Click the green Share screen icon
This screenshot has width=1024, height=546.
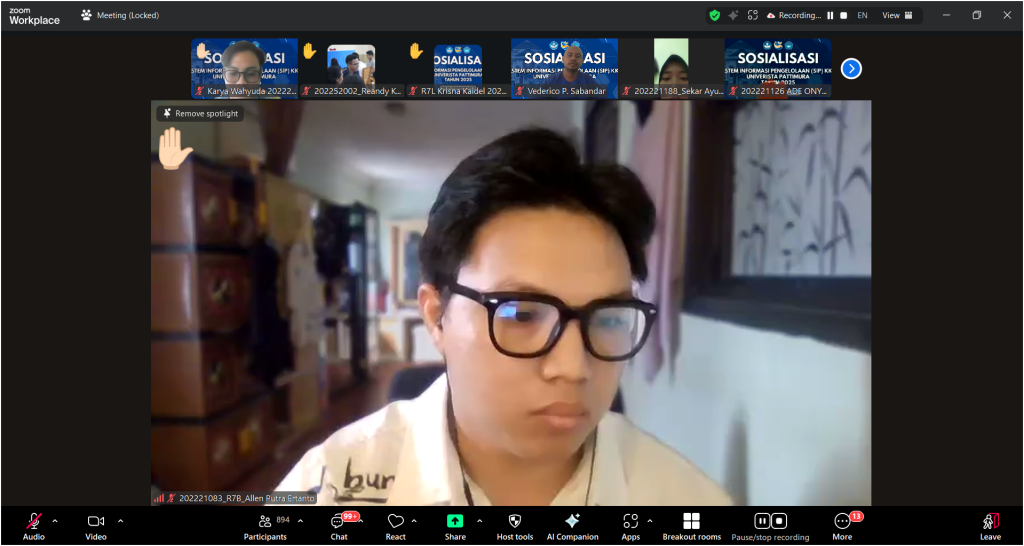(x=455, y=521)
